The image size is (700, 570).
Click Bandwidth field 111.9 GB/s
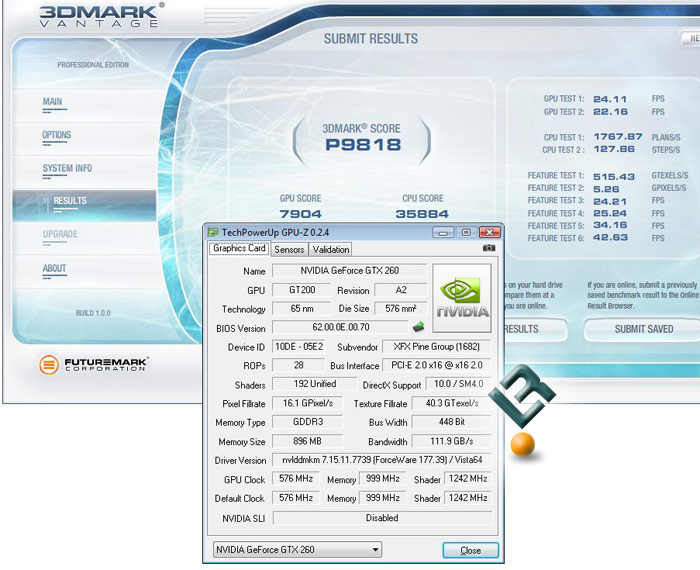451,441
